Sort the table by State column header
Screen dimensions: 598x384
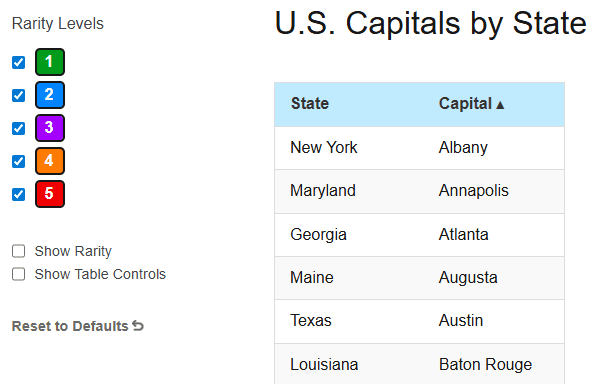pyautogui.click(x=310, y=104)
